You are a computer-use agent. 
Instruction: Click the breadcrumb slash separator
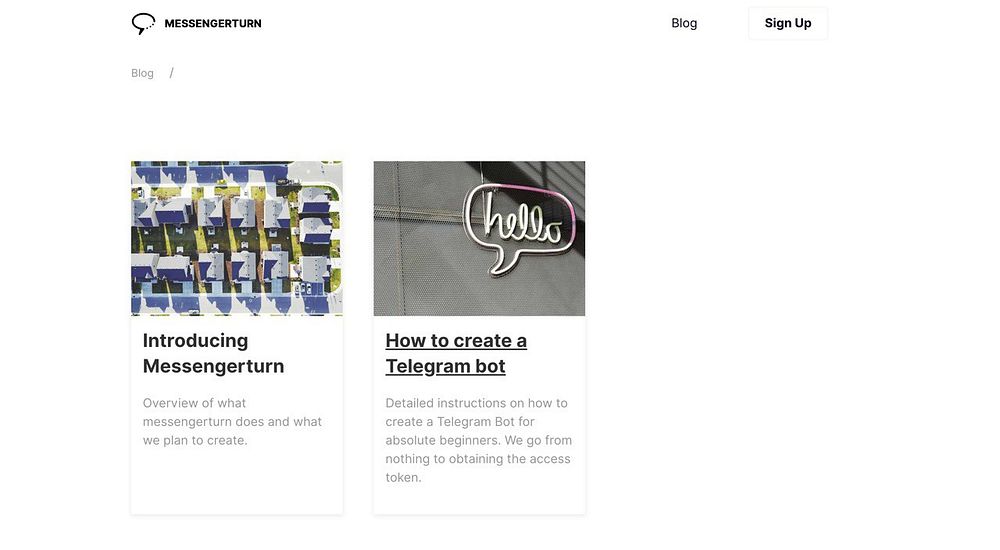click(x=171, y=73)
